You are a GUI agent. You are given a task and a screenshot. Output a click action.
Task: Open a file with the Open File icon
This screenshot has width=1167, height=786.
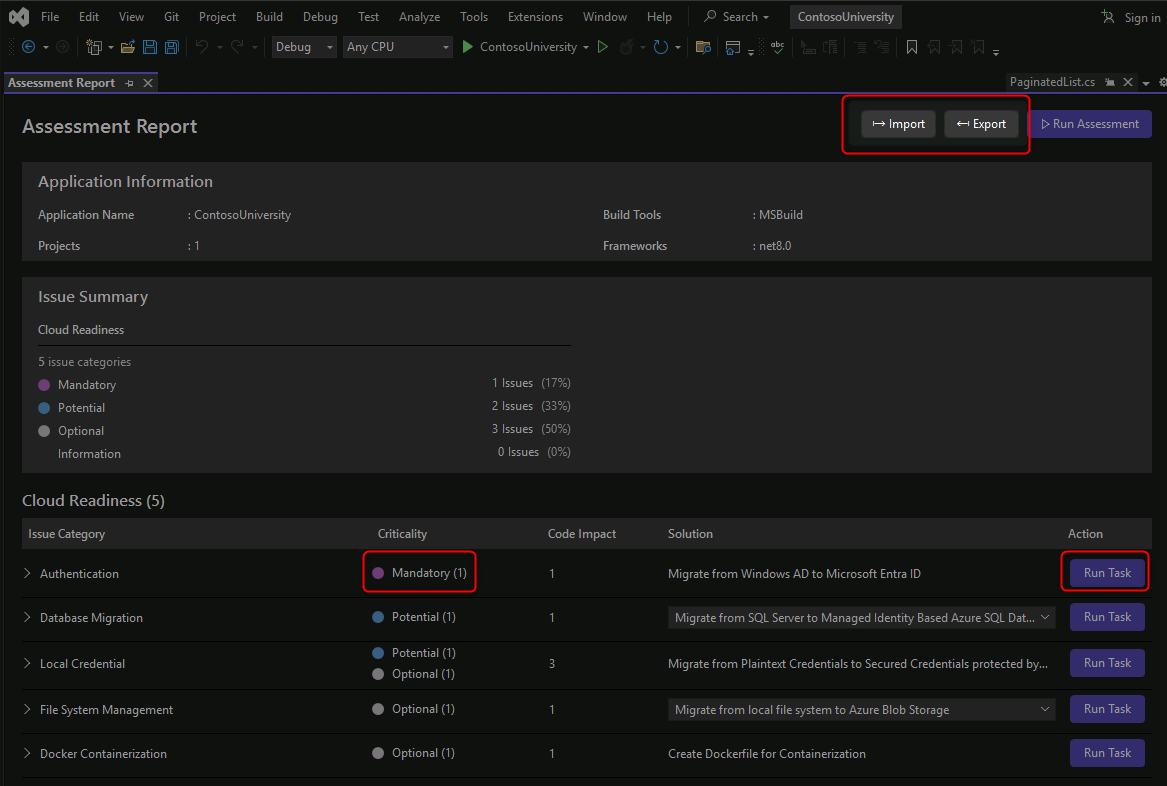(128, 47)
